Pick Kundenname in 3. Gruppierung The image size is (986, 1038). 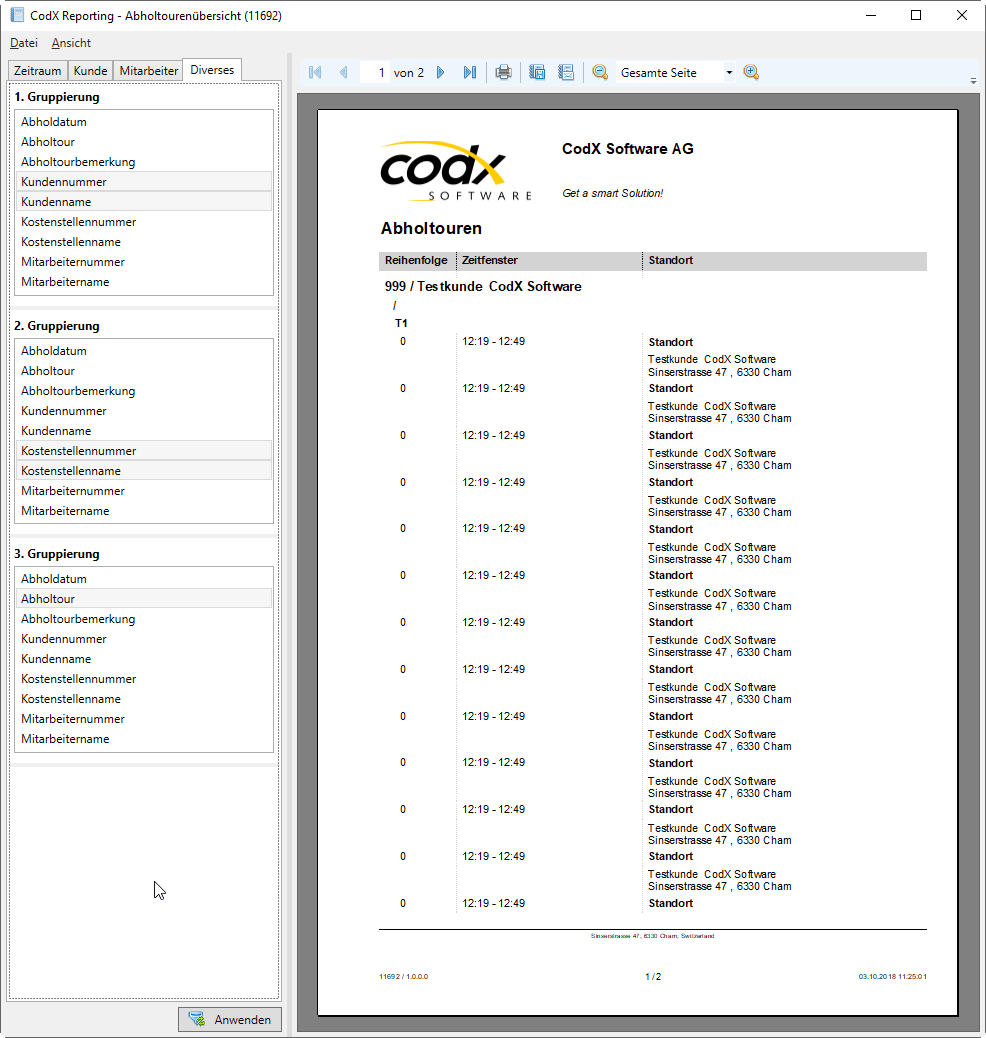[144, 659]
